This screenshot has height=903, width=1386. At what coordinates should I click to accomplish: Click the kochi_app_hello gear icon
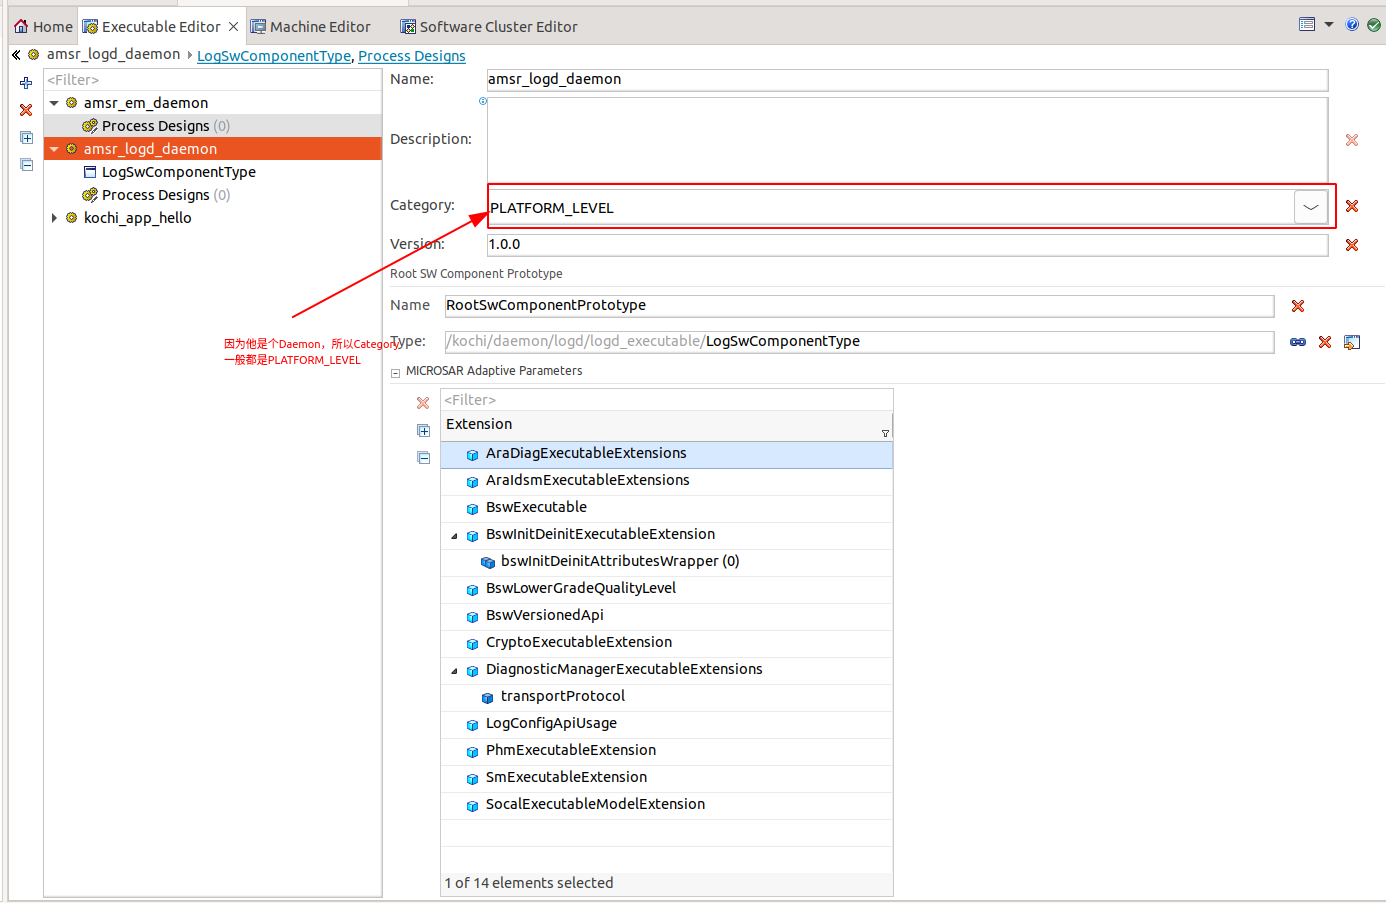(72, 217)
